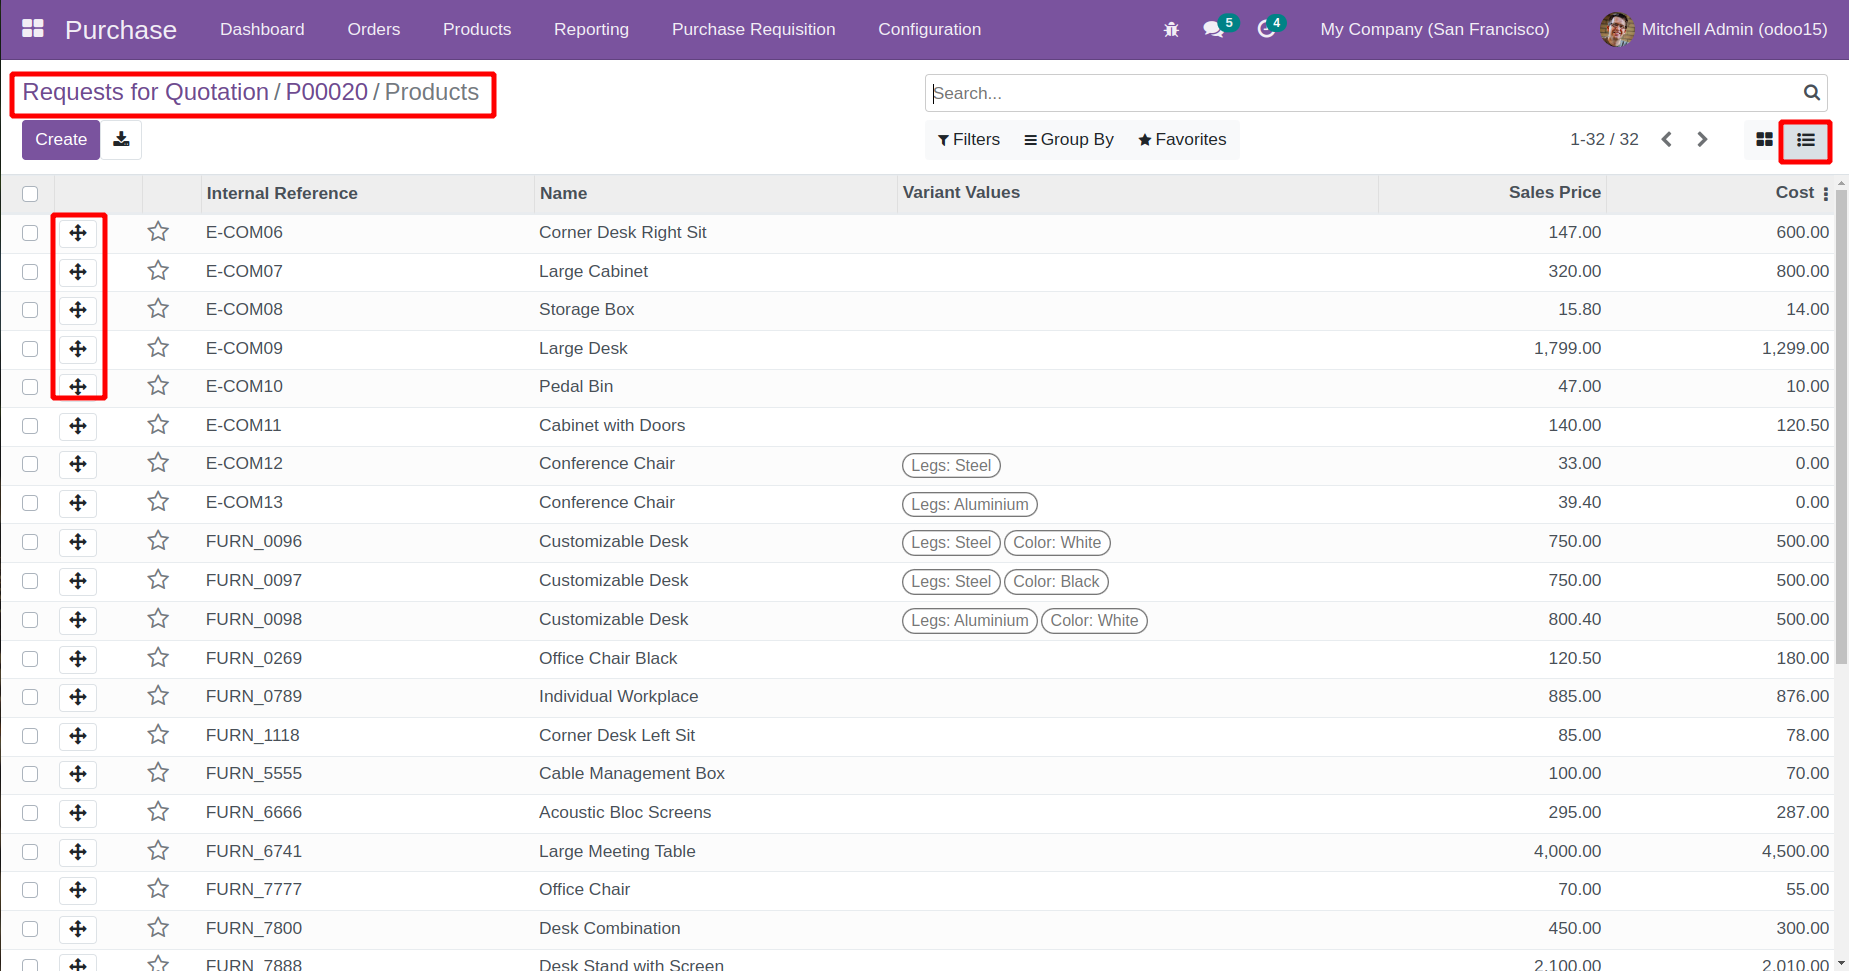1849x971 pixels.
Task: Switch to list view
Action: pyautogui.click(x=1805, y=140)
